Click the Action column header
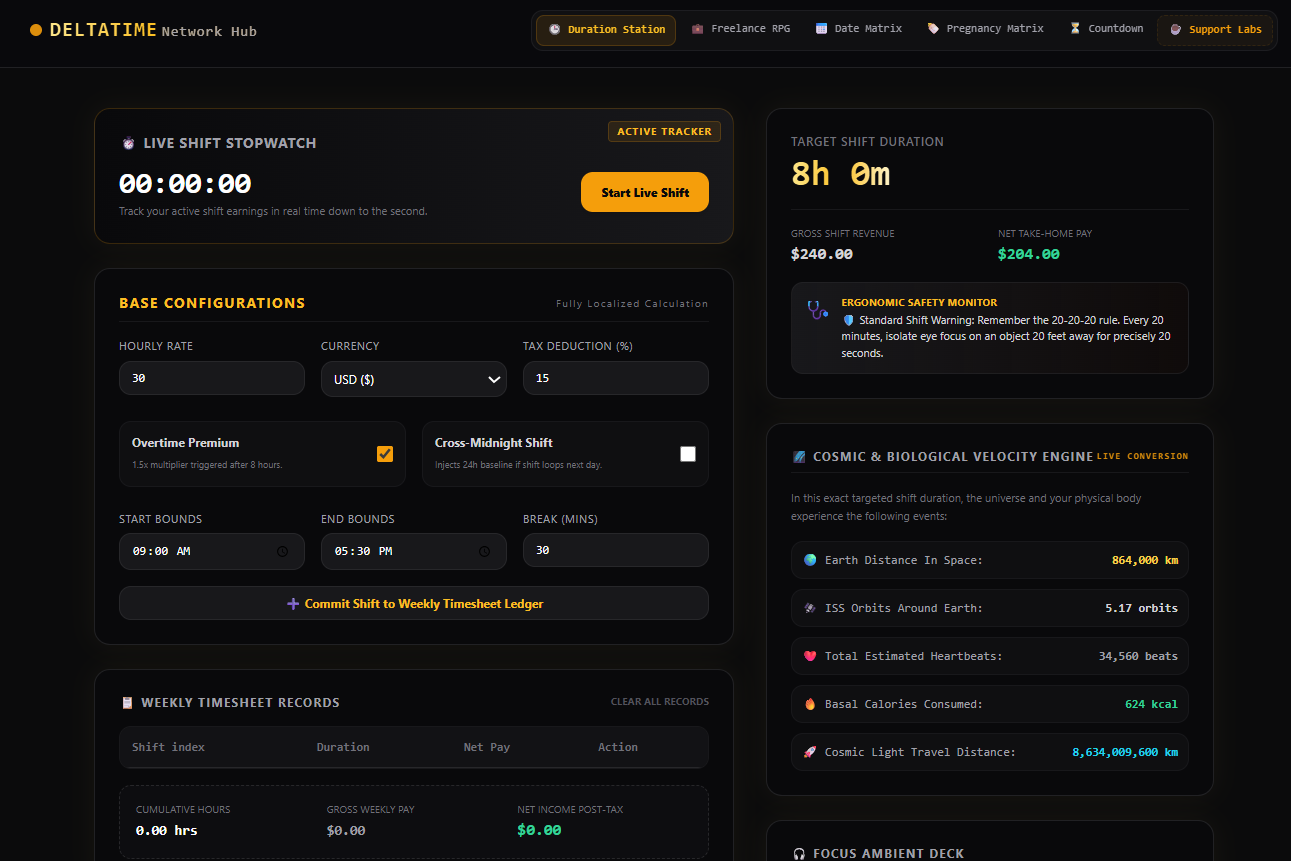This screenshot has height=861, width=1291. [x=618, y=747]
